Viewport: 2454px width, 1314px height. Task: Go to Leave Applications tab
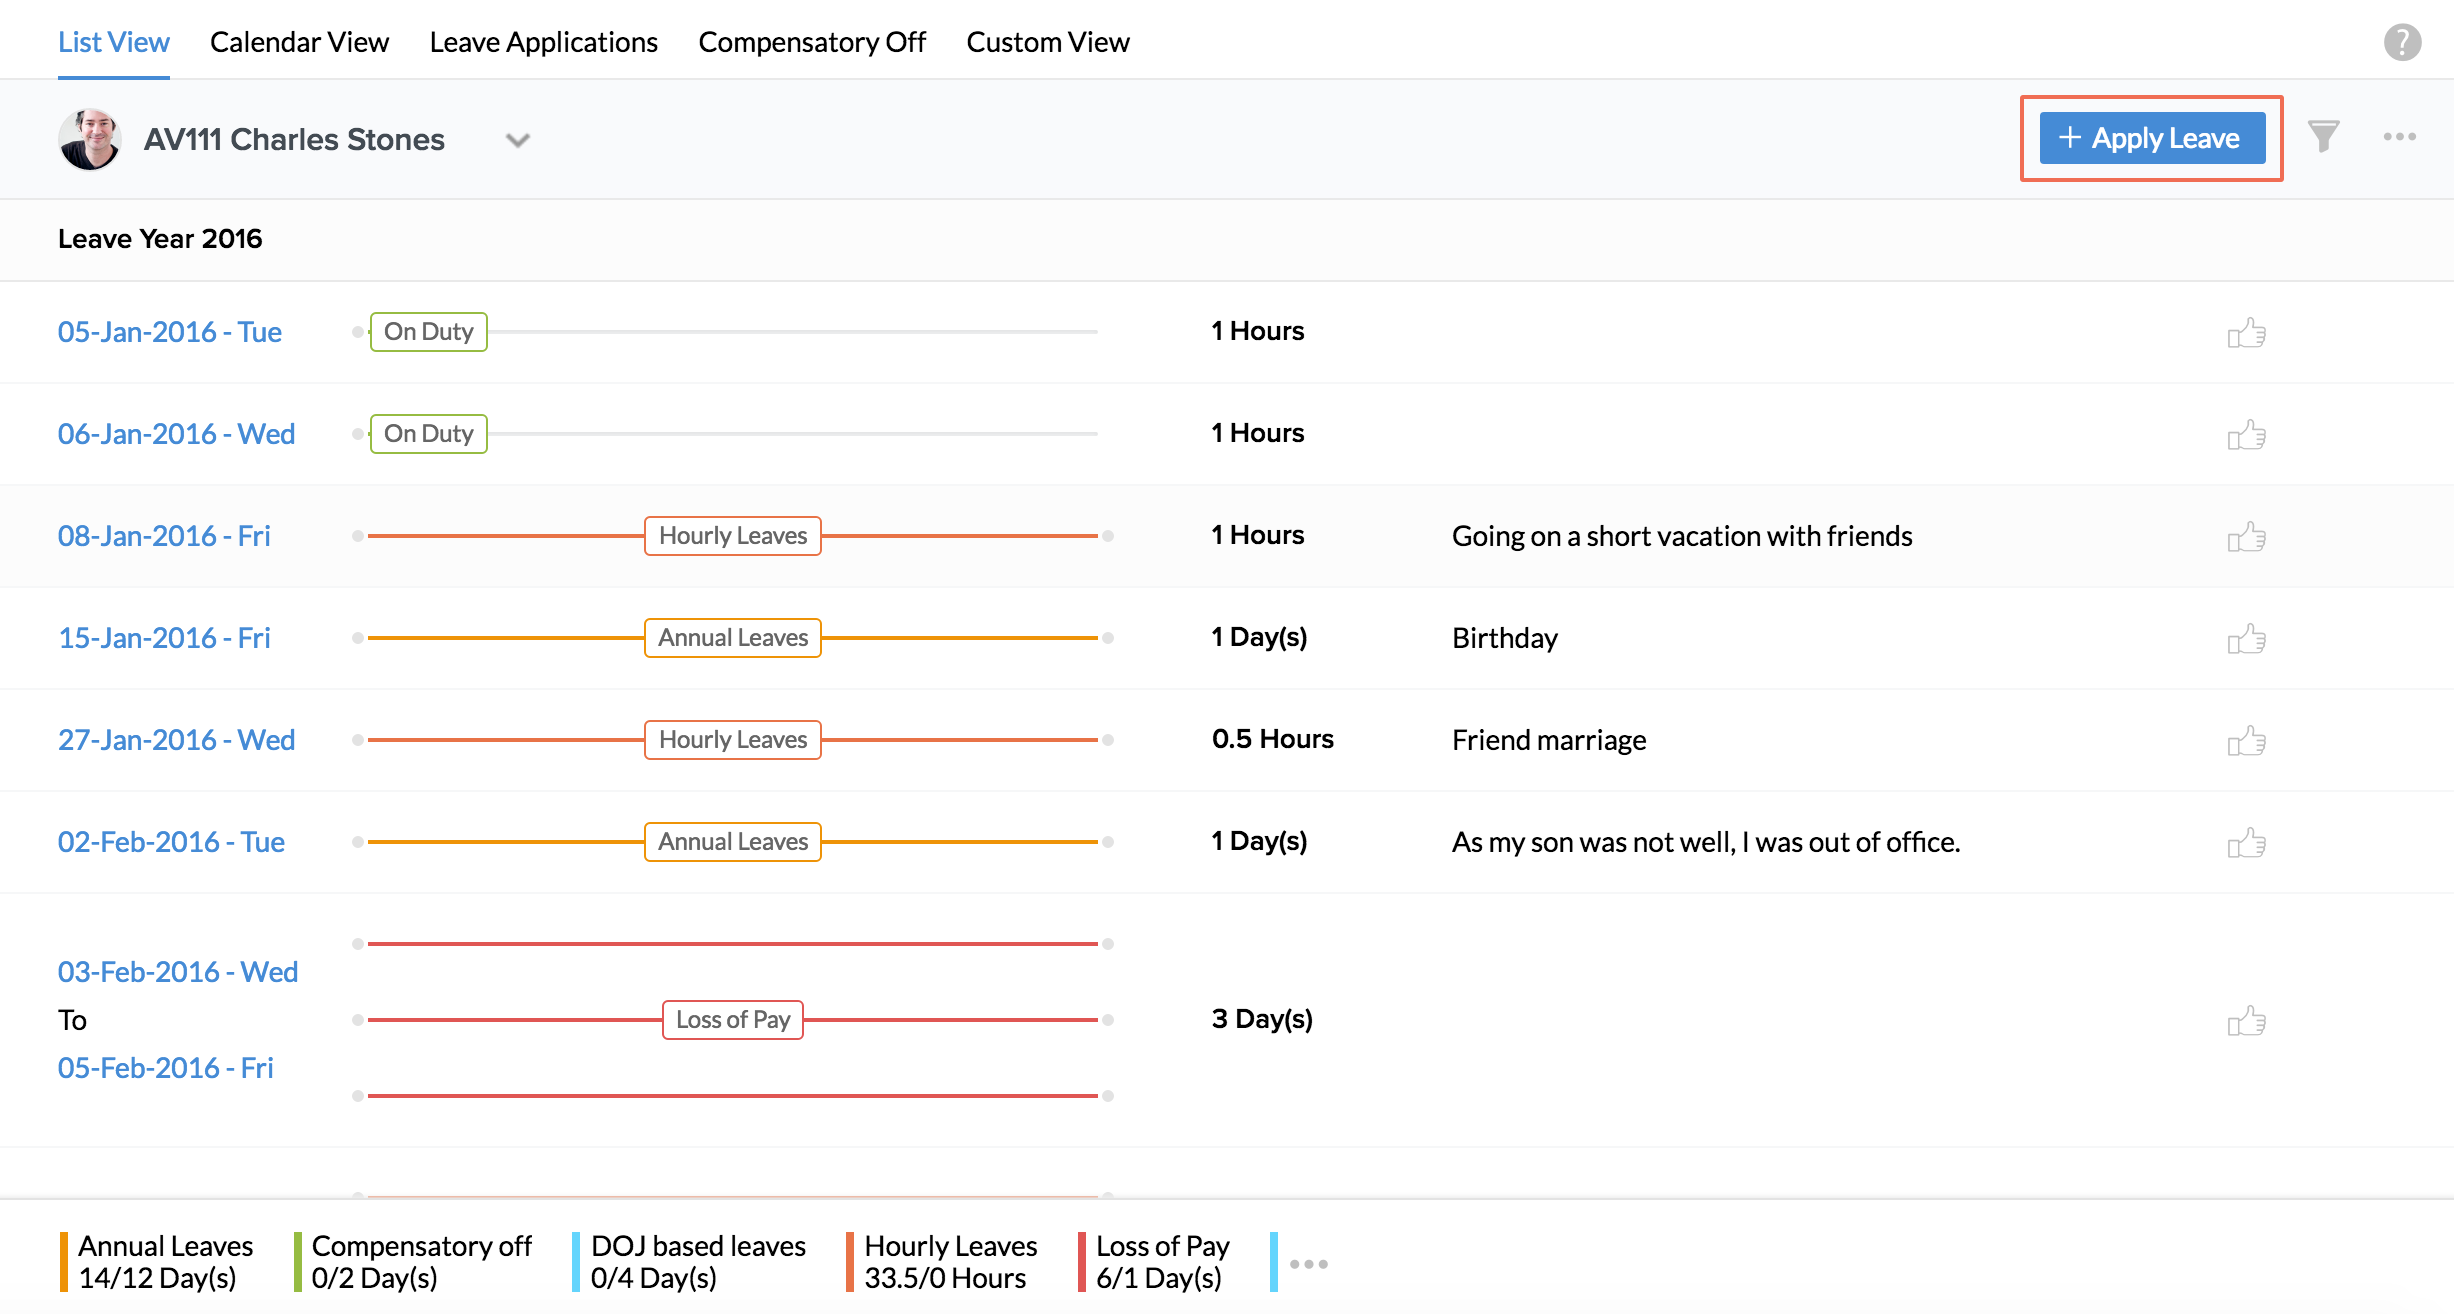coord(543,42)
